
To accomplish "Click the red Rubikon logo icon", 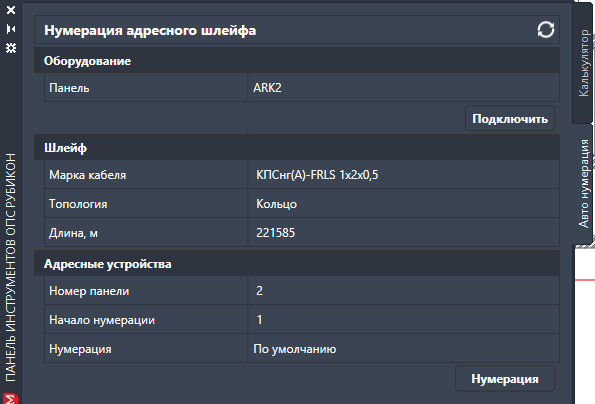I will [x=10, y=399].
